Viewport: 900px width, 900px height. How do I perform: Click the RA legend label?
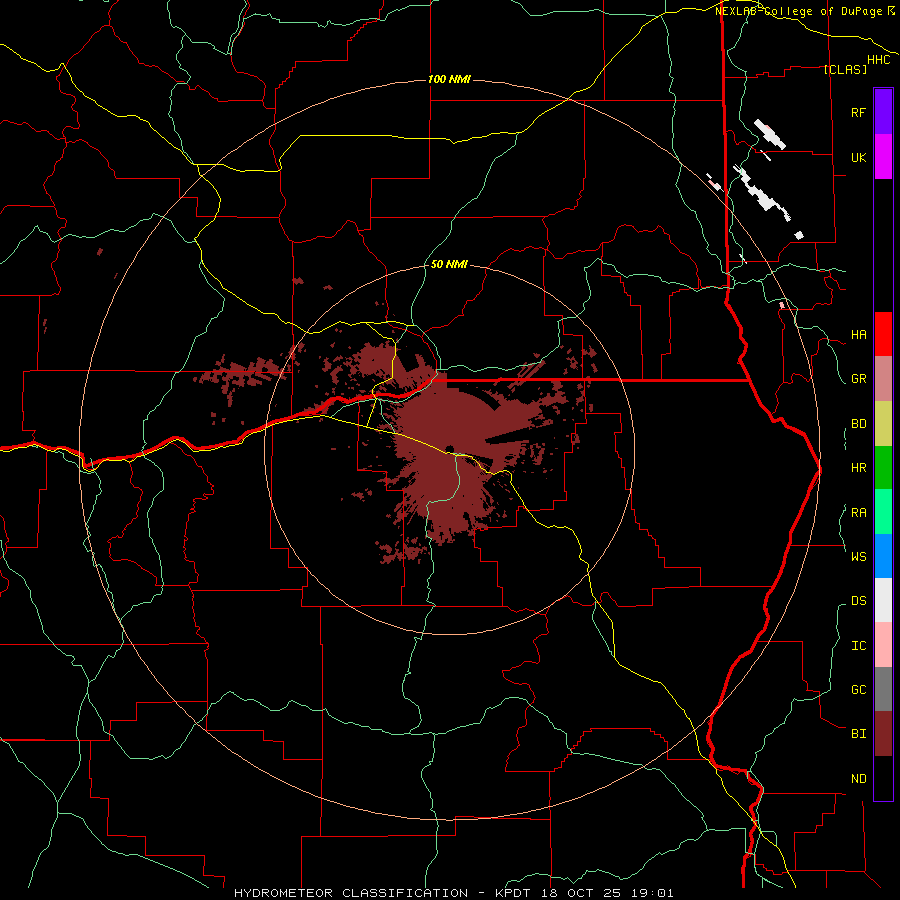858,513
